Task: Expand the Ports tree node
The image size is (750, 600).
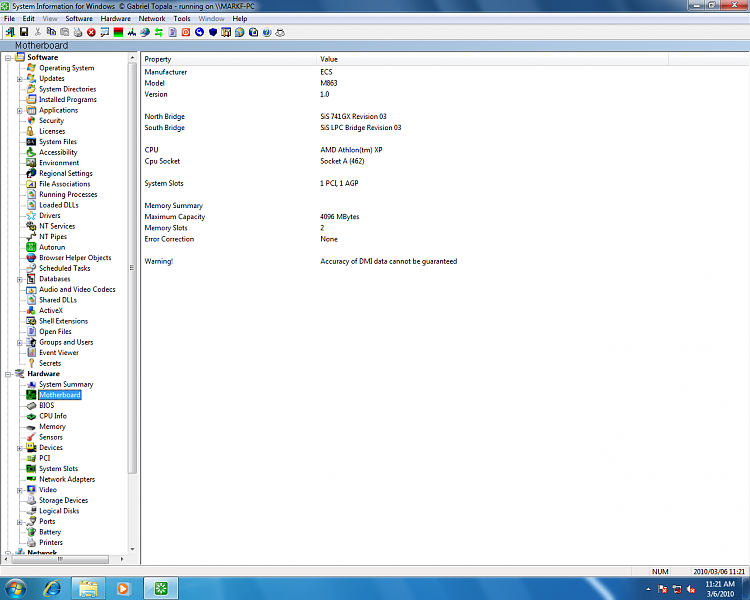Action: pyautogui.click(x=20, y=522)
